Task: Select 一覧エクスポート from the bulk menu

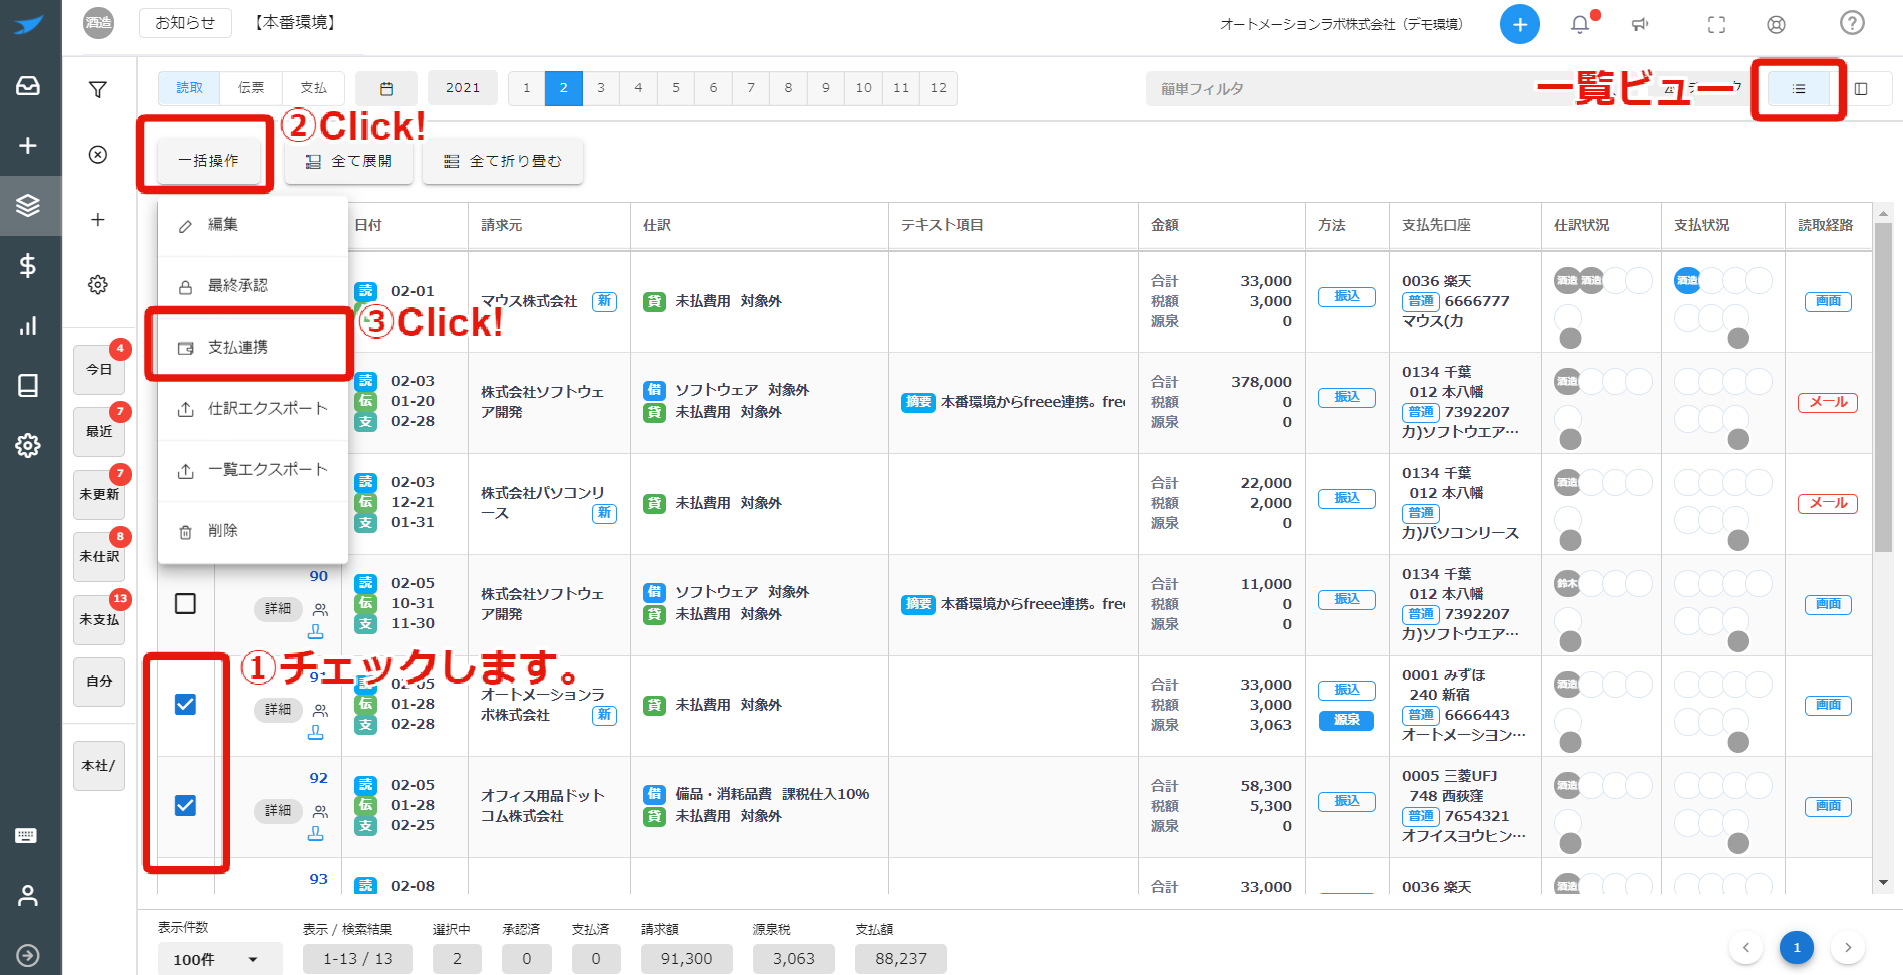Action: pos(253,469)
